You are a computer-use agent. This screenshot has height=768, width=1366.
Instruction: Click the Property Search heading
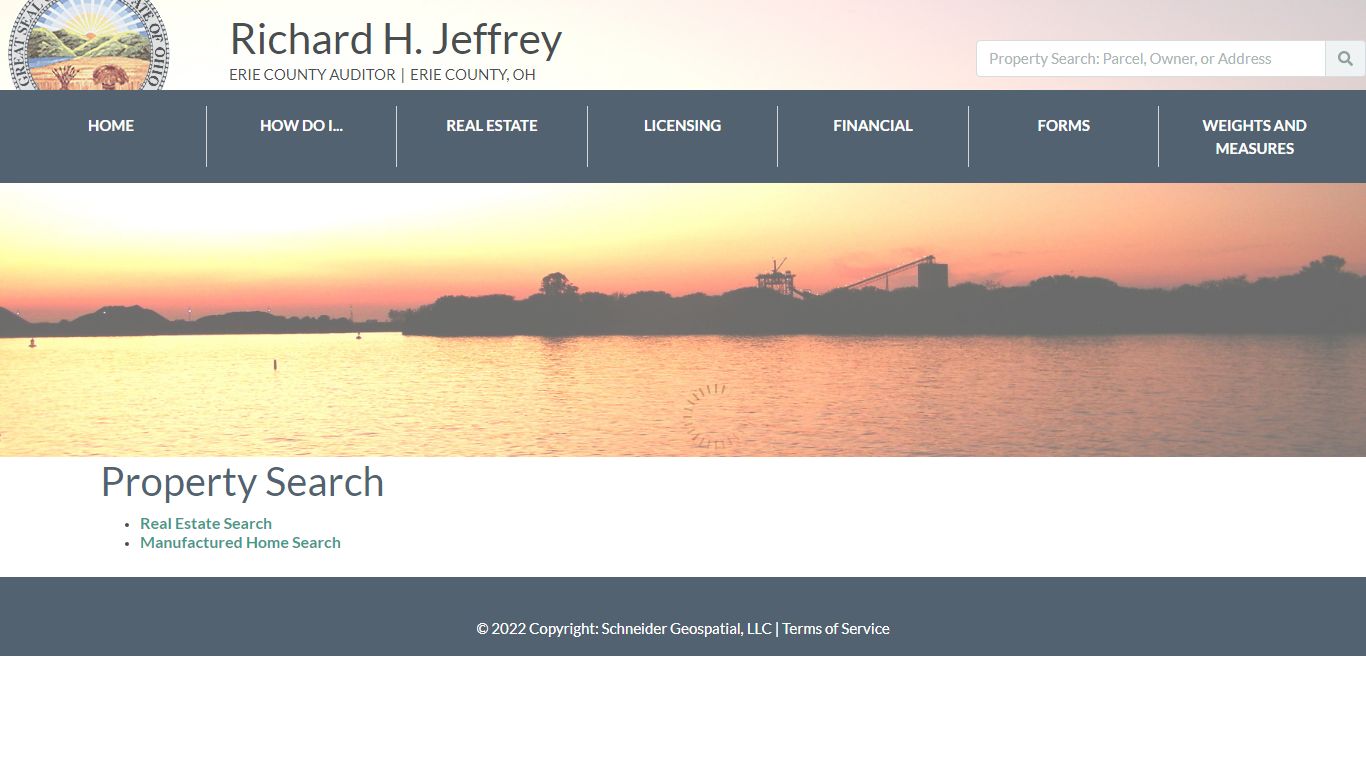coord(242,482)
